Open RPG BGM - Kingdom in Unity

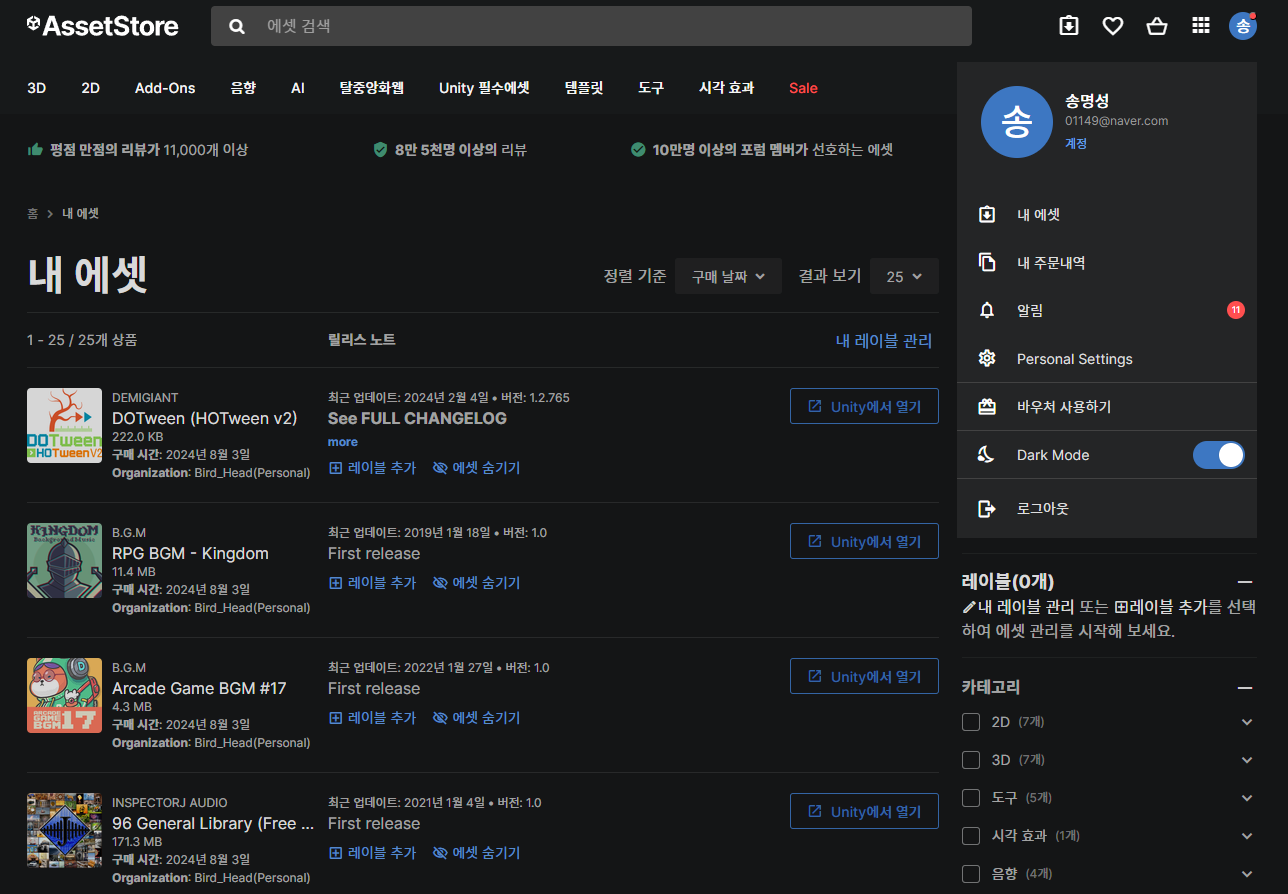864,542
